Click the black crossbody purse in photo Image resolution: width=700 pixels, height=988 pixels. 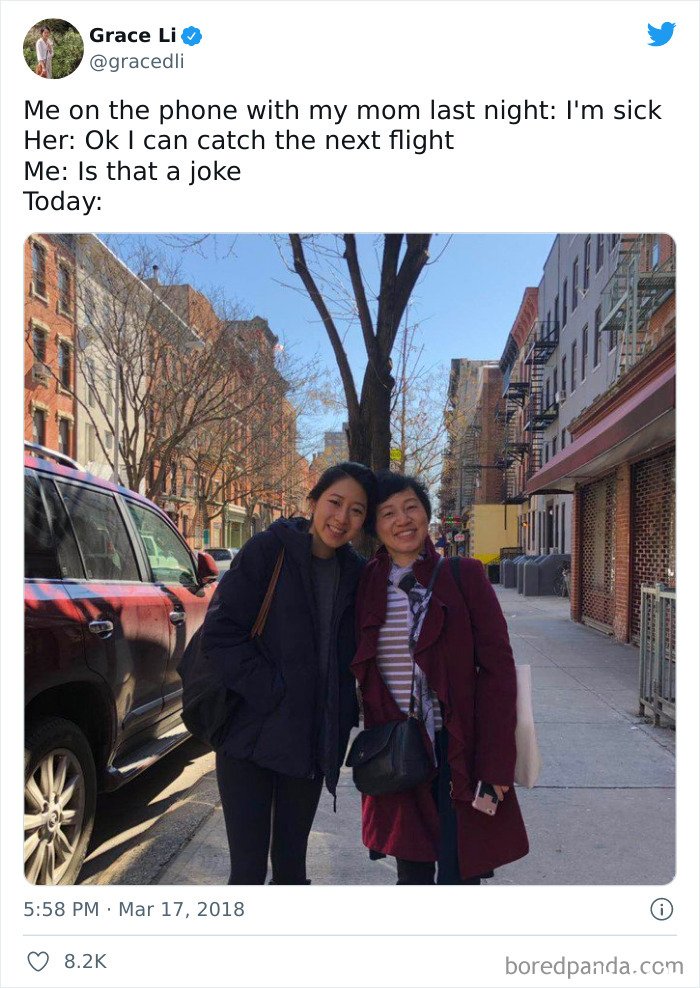[391, 755]
